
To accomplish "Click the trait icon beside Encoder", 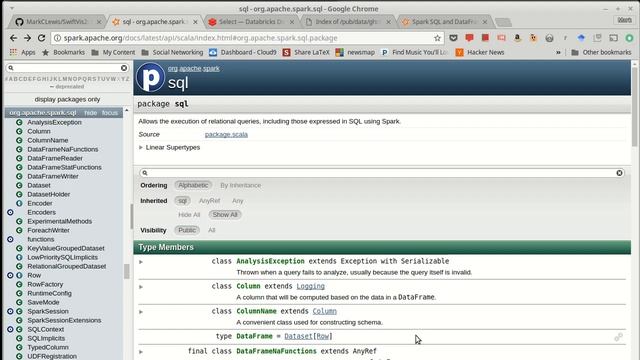I will tap(19, 203).
